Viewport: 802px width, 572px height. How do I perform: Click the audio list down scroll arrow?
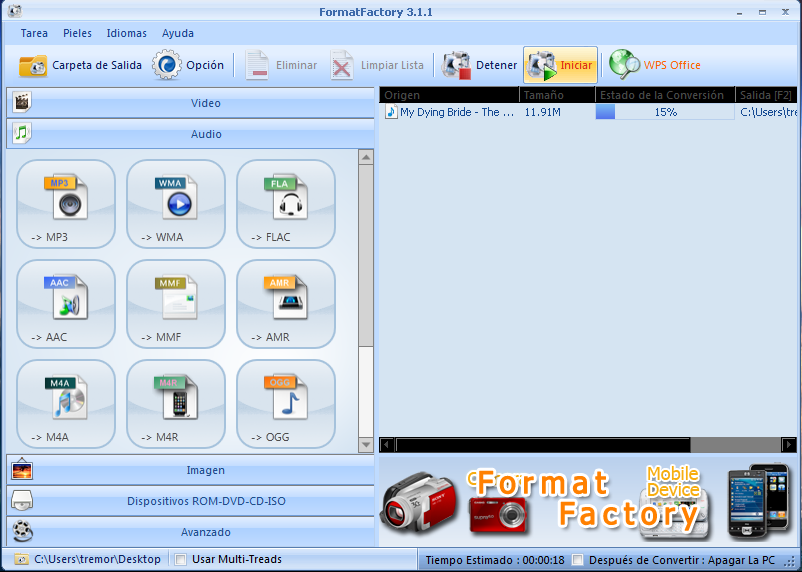pos(366,445)
